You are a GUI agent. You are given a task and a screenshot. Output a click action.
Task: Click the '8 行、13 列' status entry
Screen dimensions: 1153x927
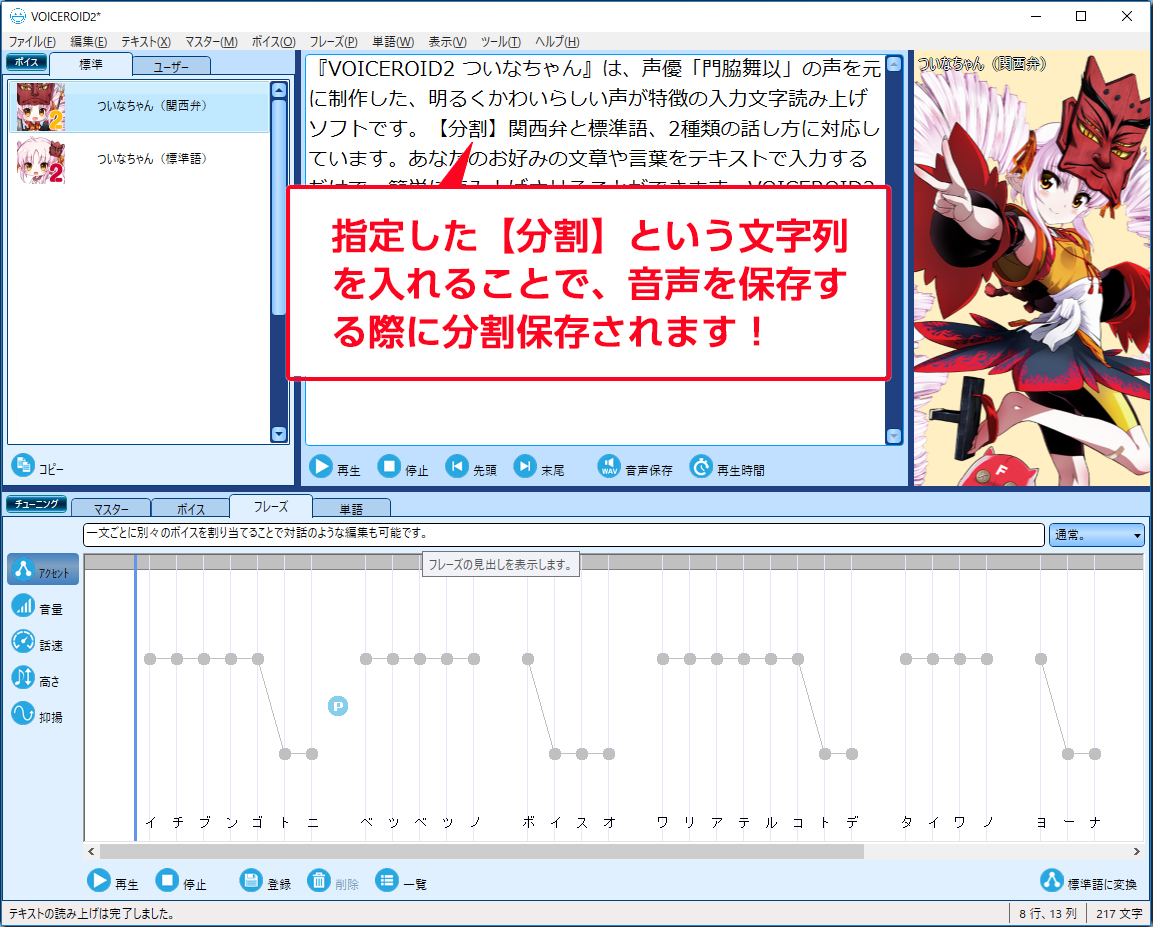click(x=1048, y=914)
